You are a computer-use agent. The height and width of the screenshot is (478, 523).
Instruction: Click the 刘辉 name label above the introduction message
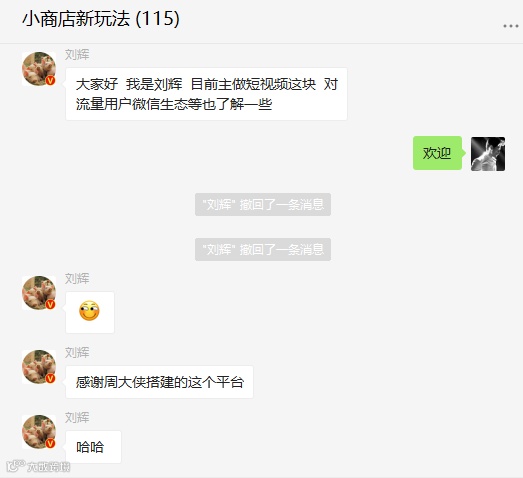click(x=77, y=55)
